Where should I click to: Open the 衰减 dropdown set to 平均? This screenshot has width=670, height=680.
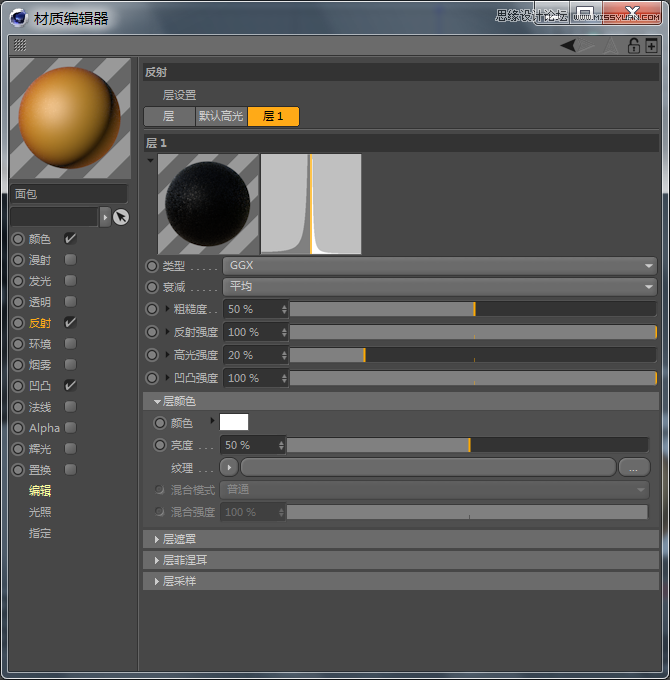click(x=439, y=287)
